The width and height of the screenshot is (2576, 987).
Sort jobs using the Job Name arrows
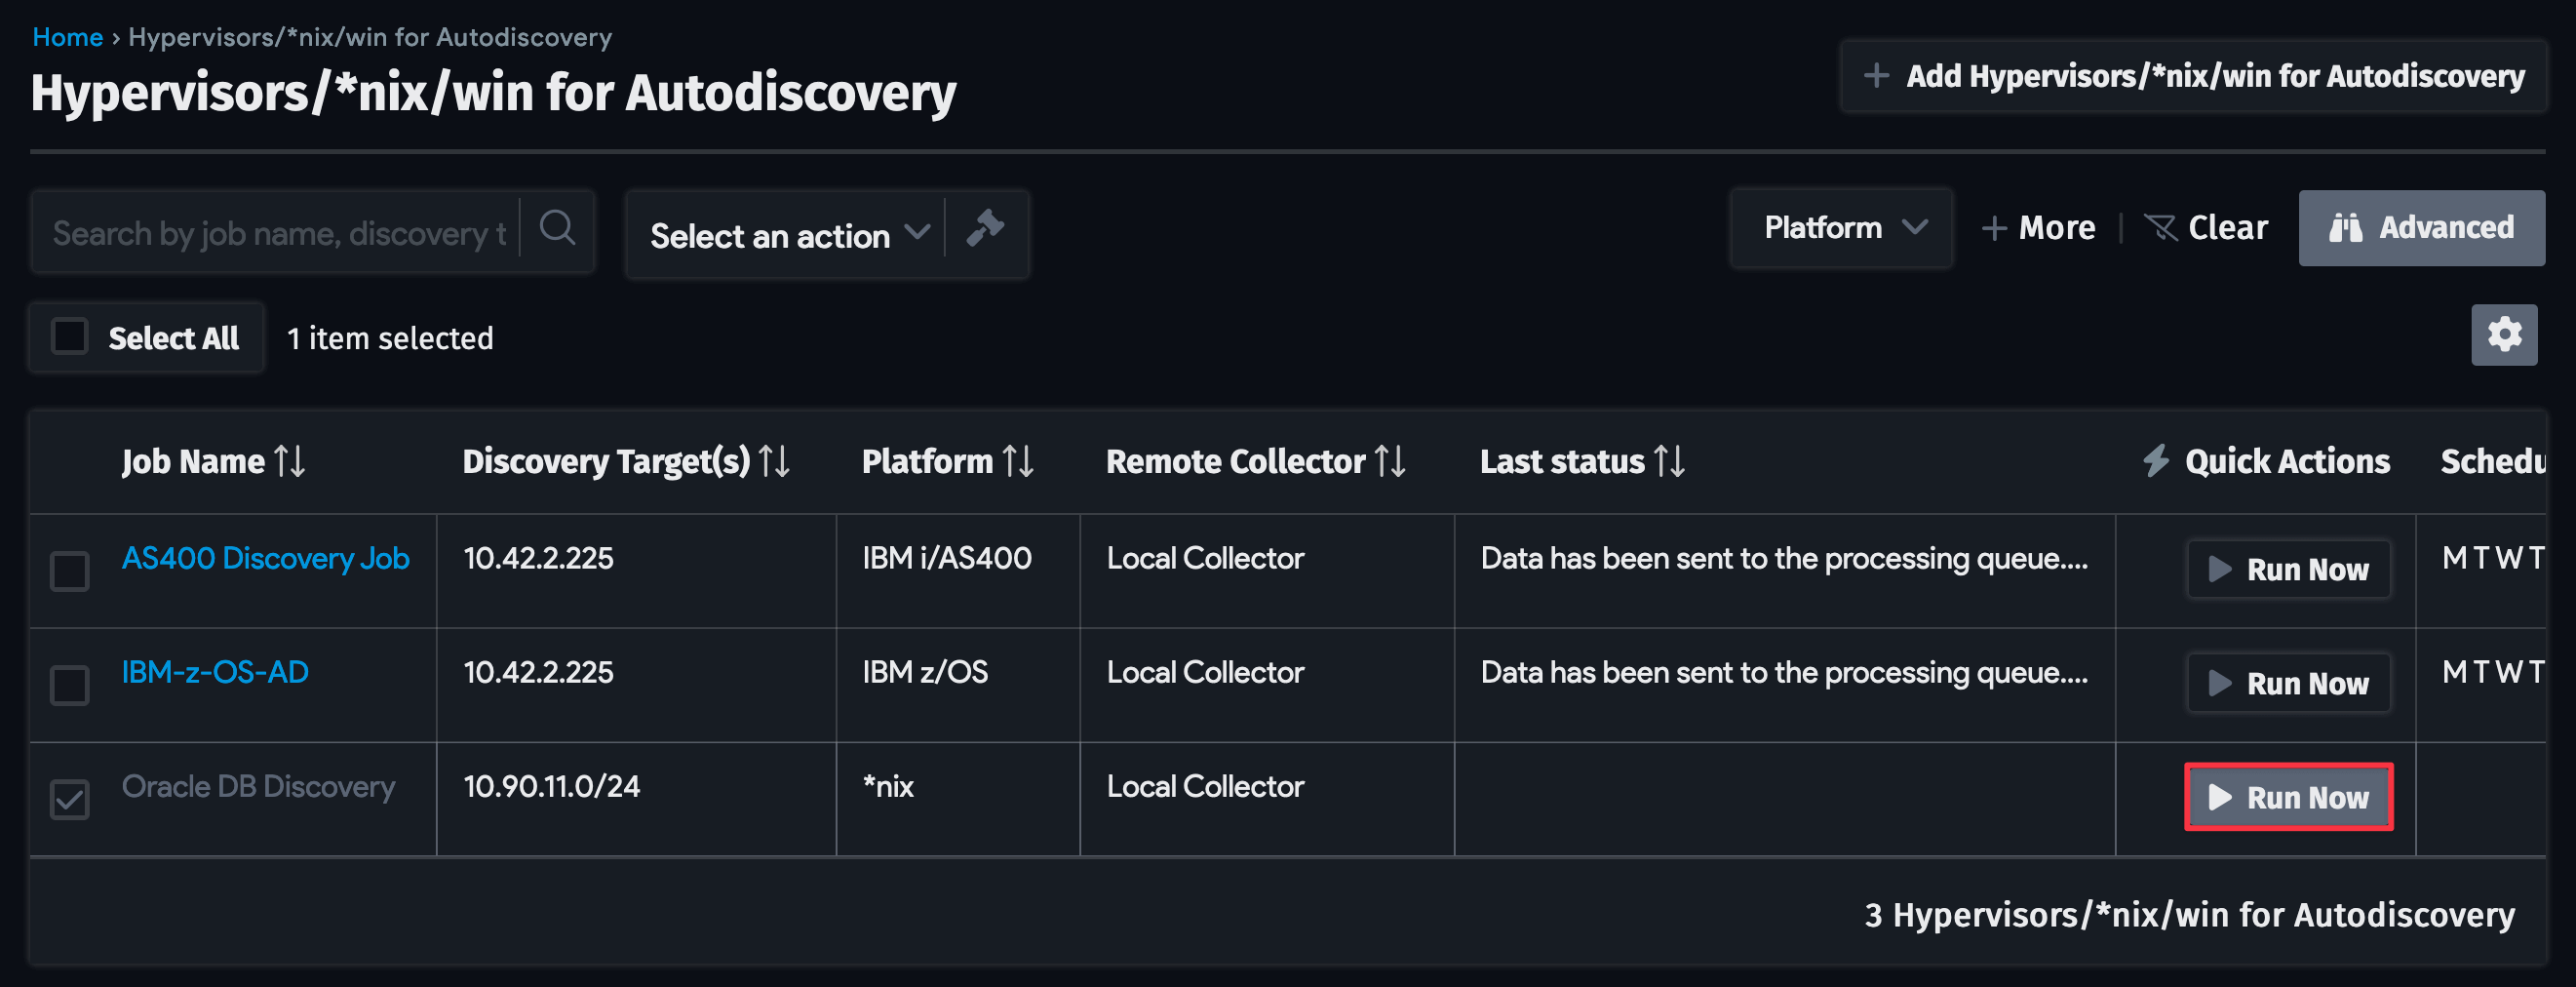click(291, 461)
